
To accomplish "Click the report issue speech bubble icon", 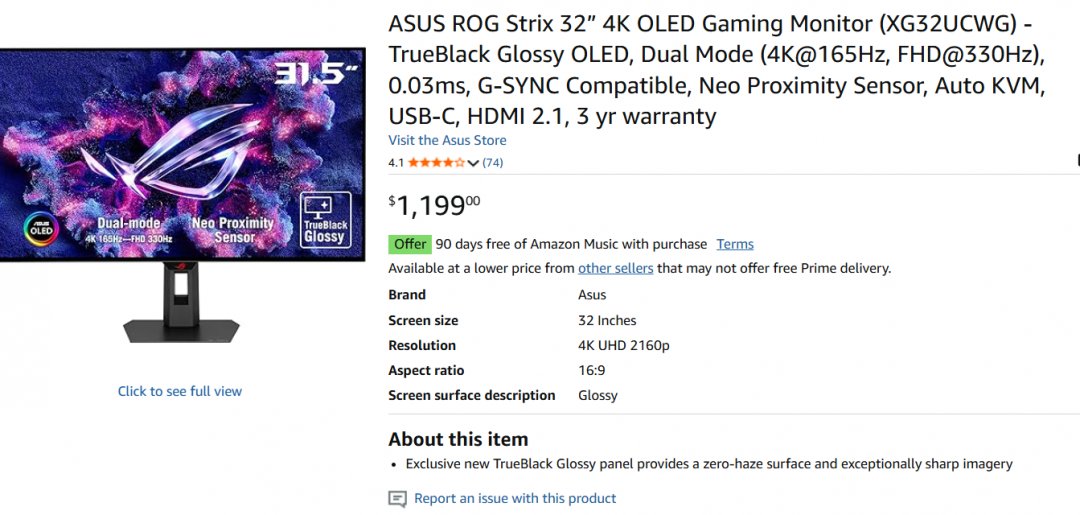I will (x=397, y=499).
